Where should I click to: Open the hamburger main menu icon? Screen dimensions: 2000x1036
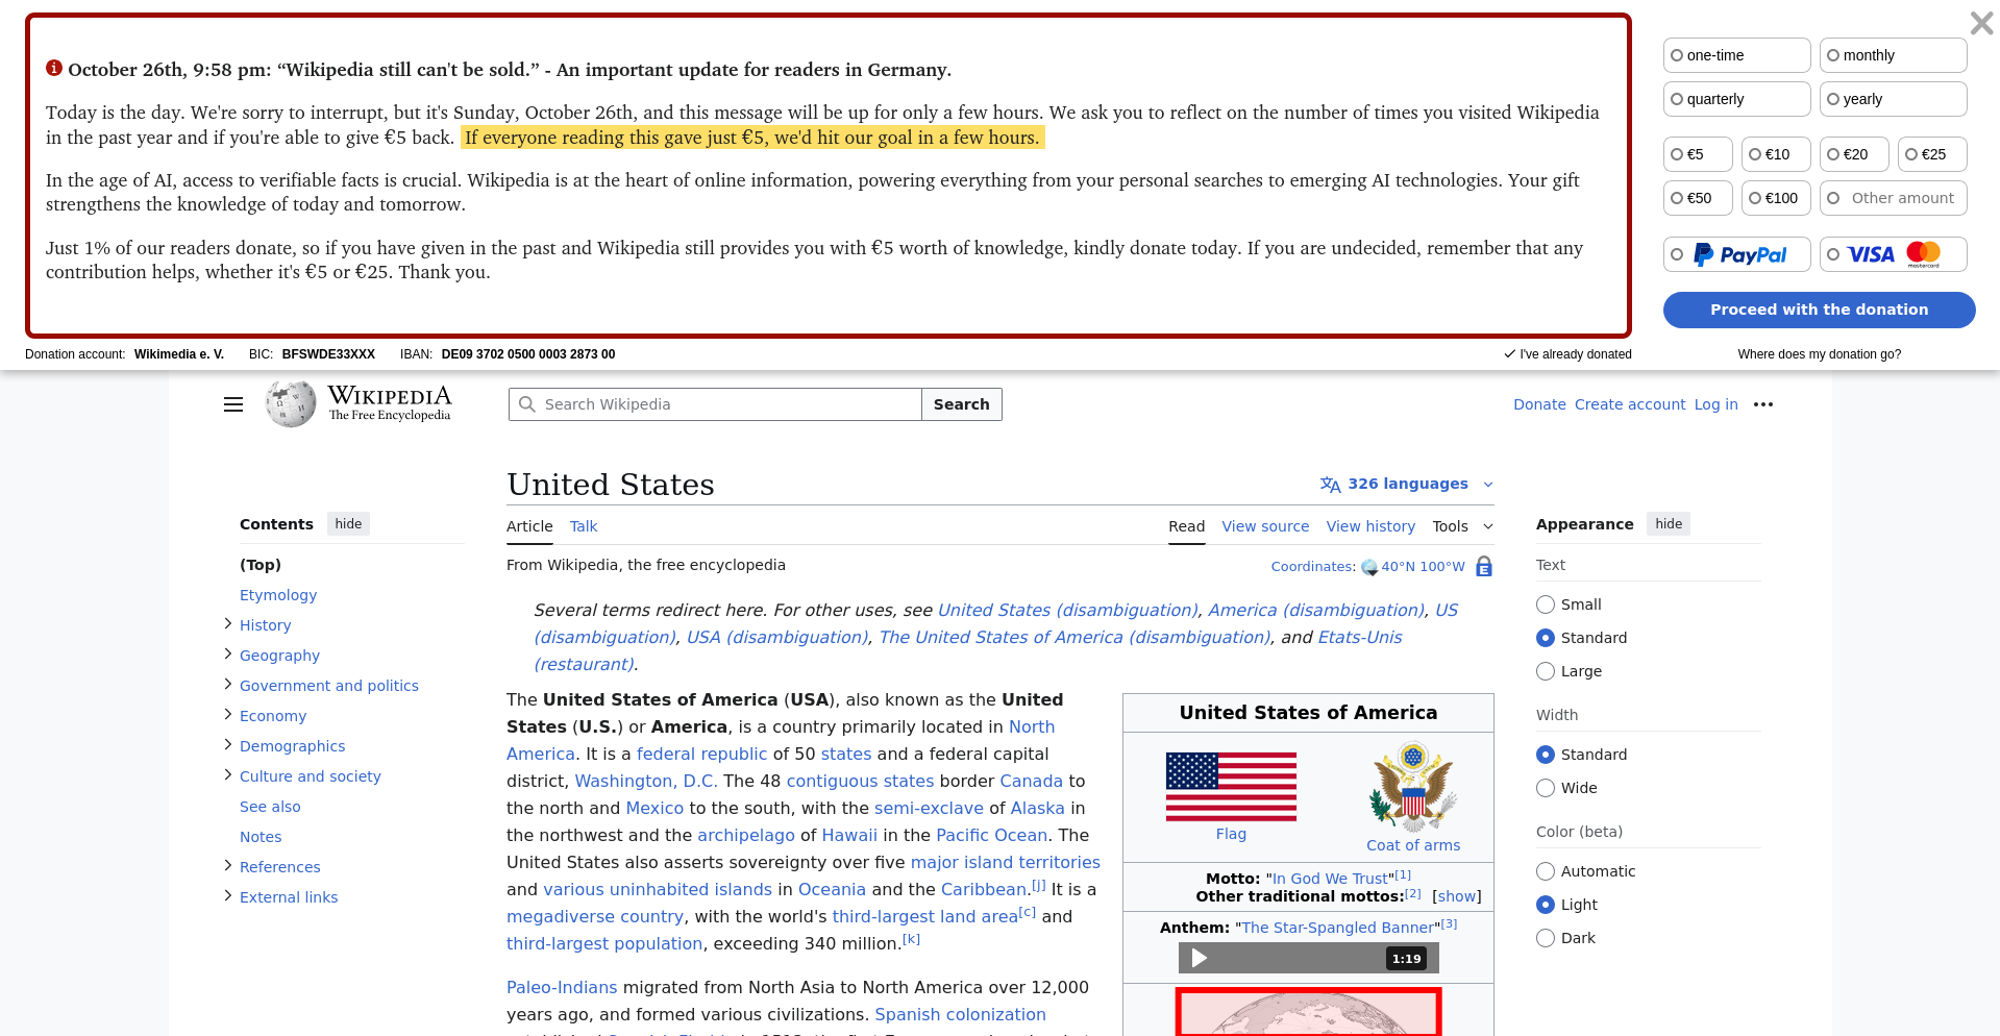point(233,404)
